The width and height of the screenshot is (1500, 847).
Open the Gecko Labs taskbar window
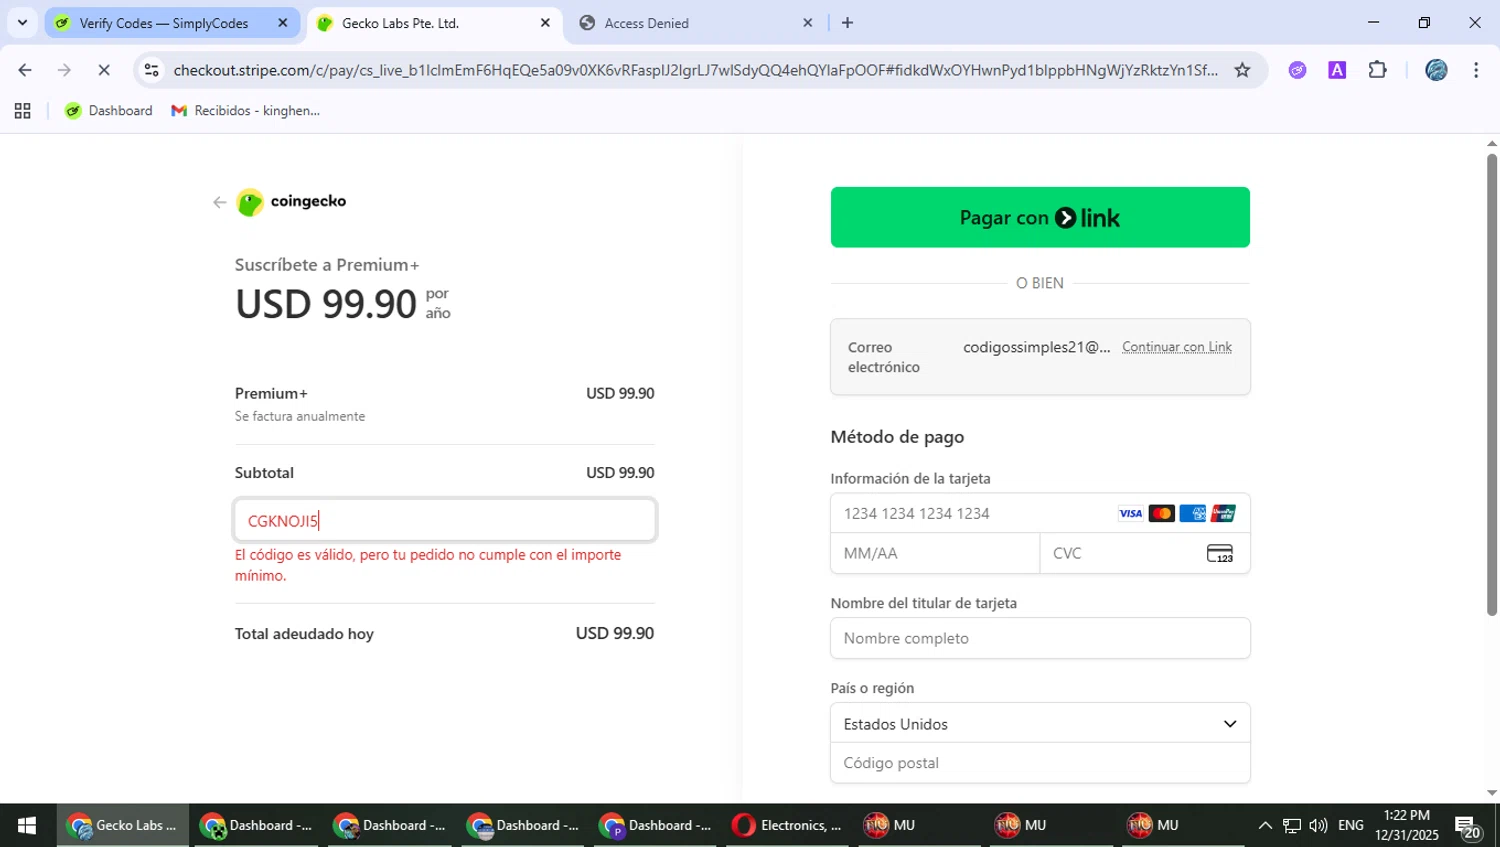coord(122,825)
